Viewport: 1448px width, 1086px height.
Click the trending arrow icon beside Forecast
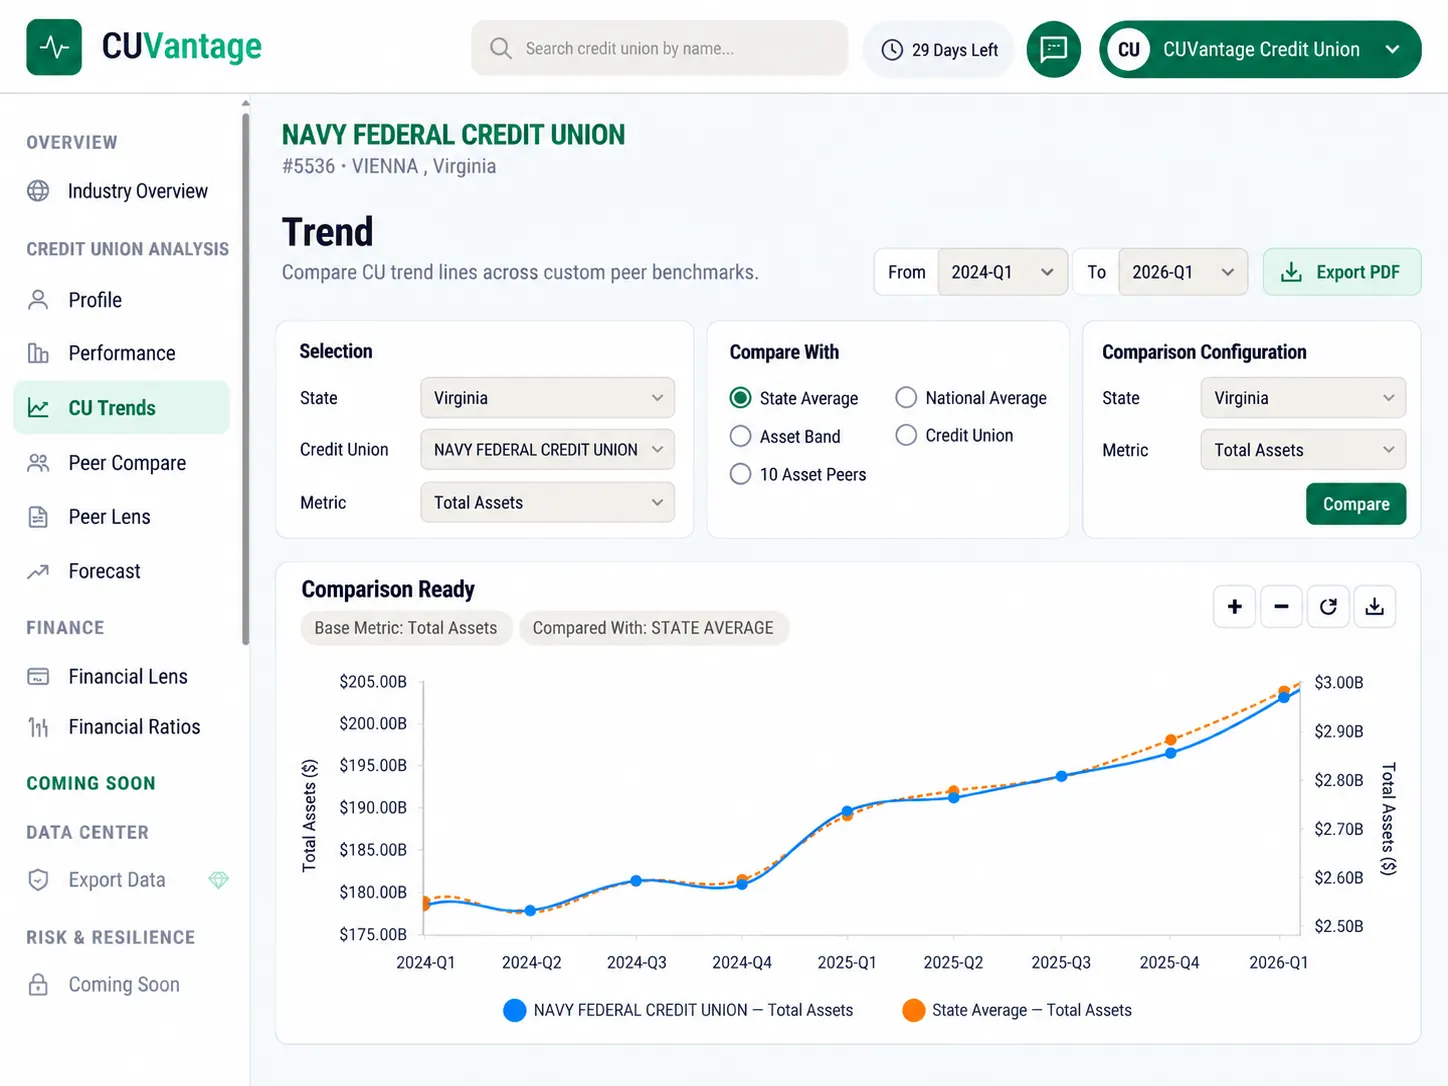point(38,571)
